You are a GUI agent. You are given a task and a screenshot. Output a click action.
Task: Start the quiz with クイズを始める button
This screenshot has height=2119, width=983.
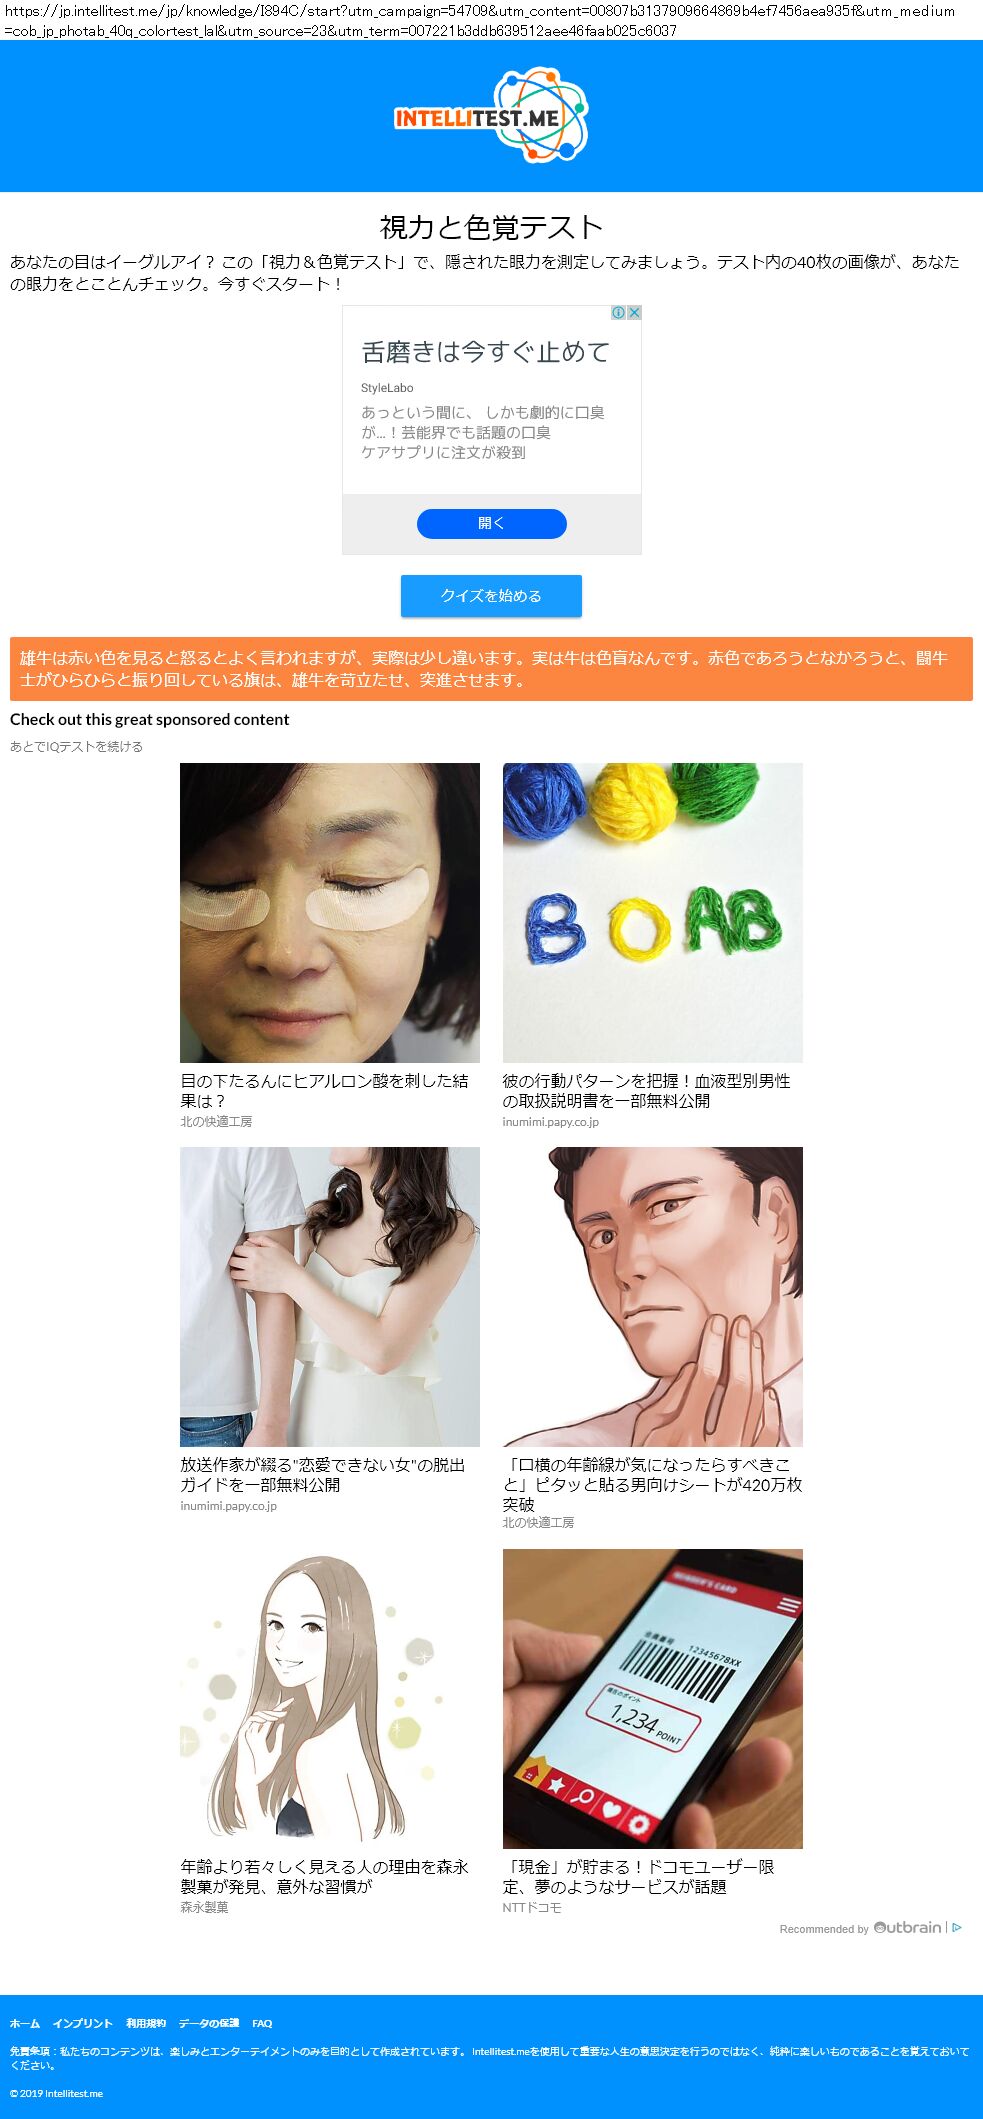coord(491,596)
